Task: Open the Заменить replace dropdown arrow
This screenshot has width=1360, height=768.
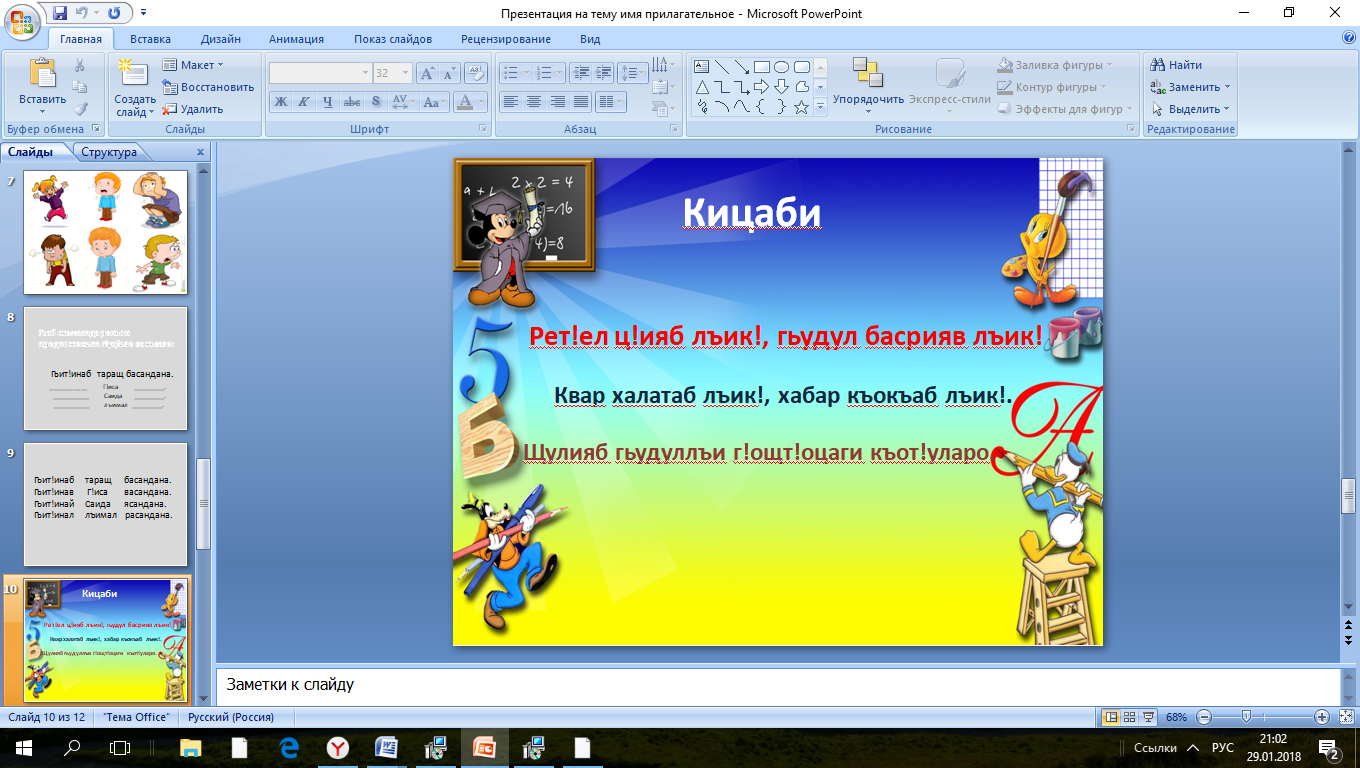Action: 1226,87
